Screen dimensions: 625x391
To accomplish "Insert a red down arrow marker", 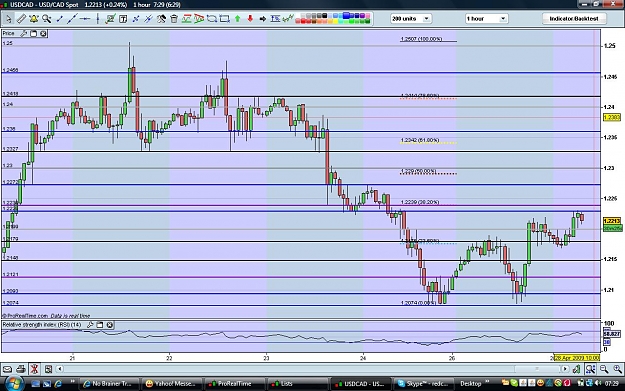I will pyautogui.click(x=250, y=19).
